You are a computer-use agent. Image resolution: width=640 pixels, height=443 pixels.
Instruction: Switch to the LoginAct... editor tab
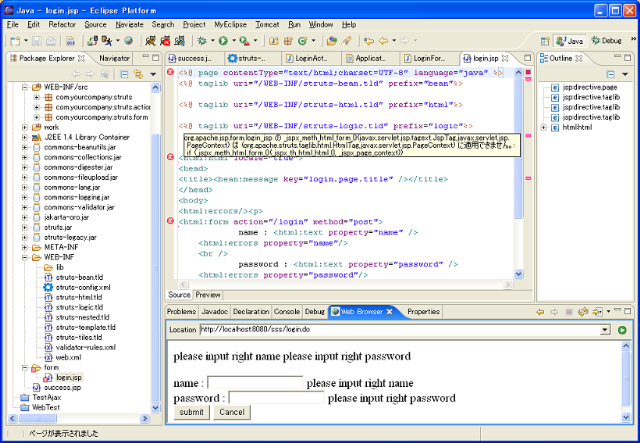pyautogui.click(x=311, y=58)
